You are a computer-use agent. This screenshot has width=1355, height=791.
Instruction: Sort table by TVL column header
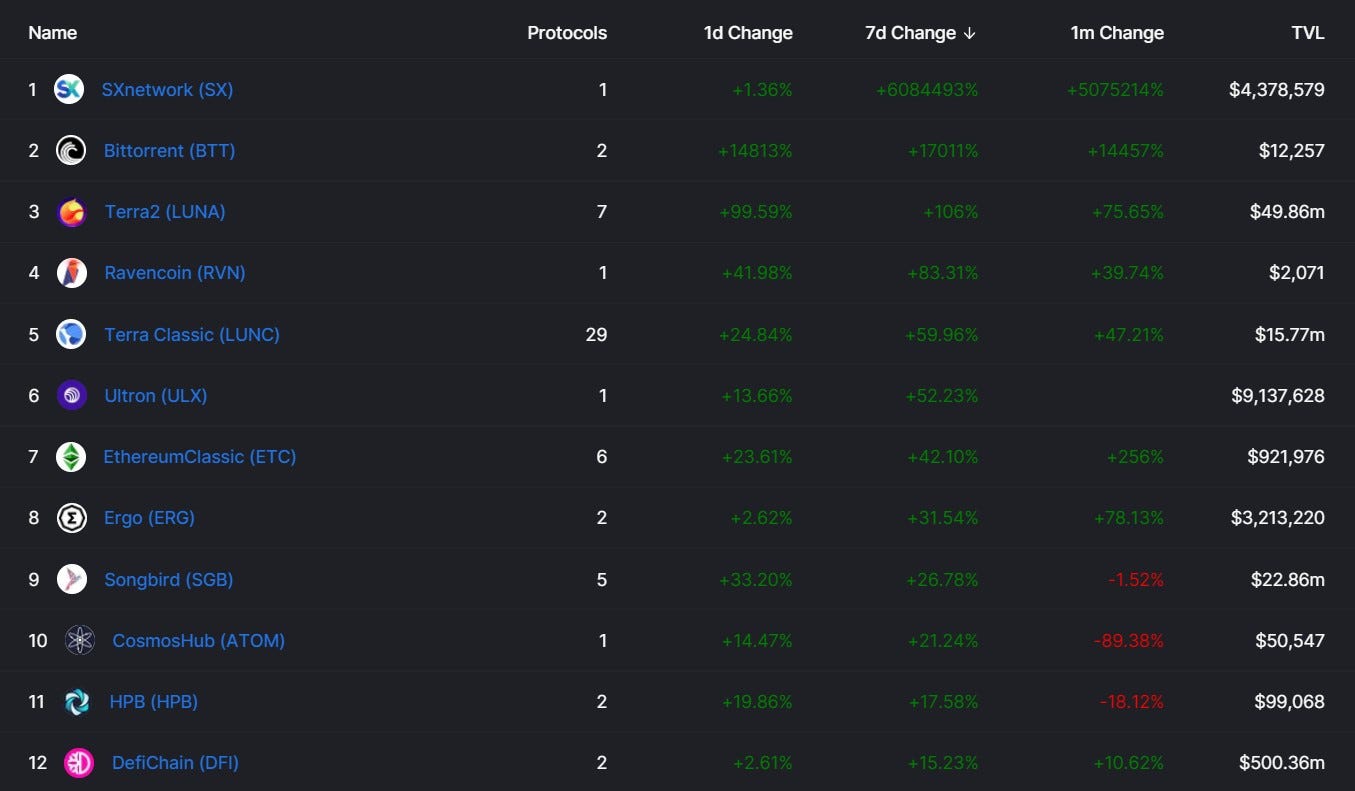(1307, 33)
